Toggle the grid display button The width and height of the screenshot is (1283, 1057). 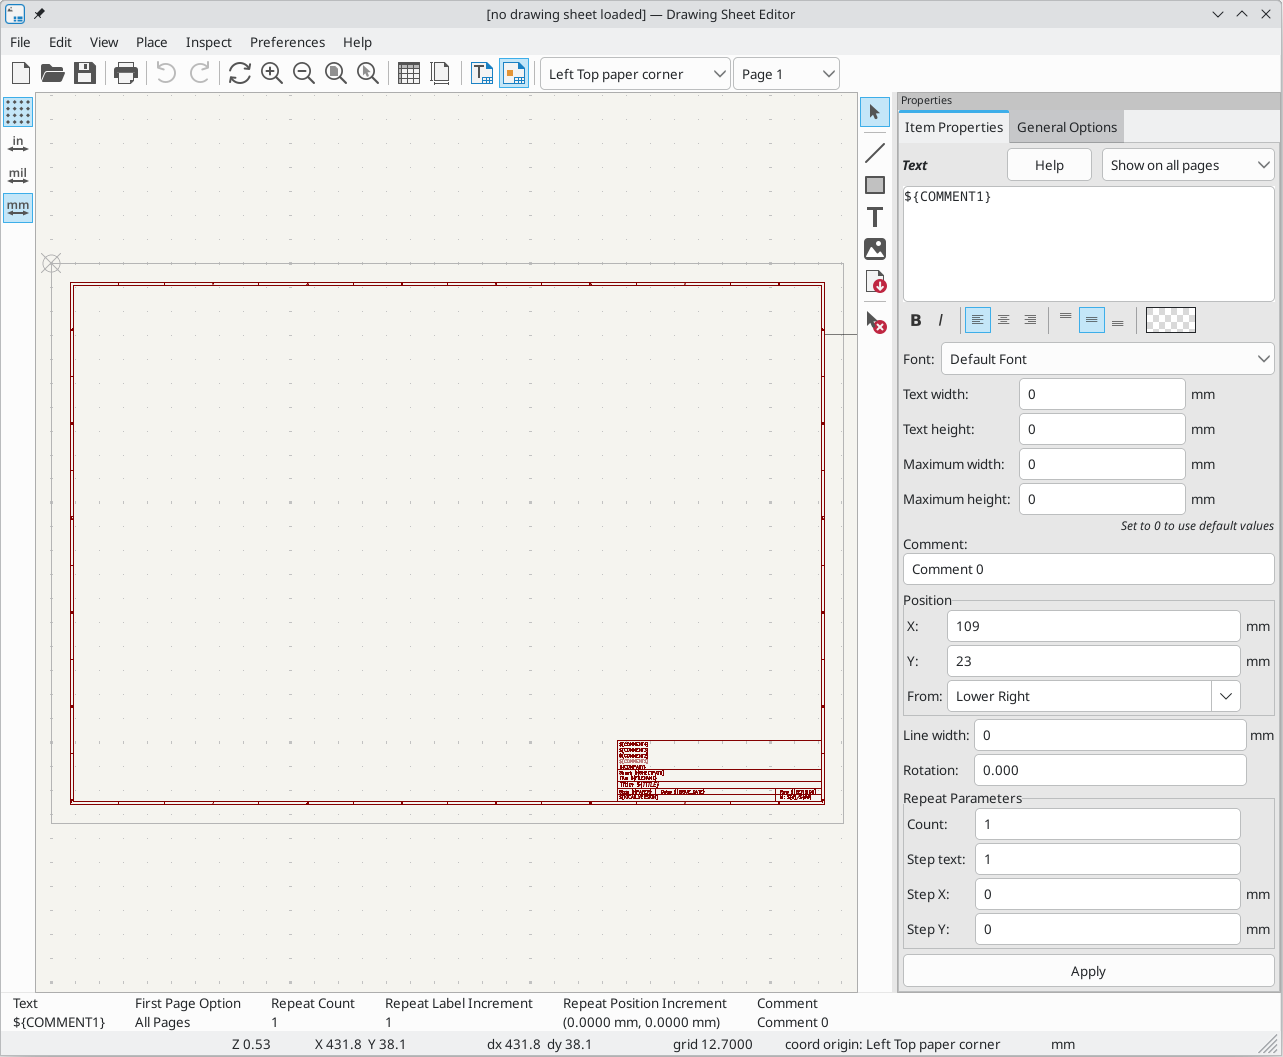(18, 112)
